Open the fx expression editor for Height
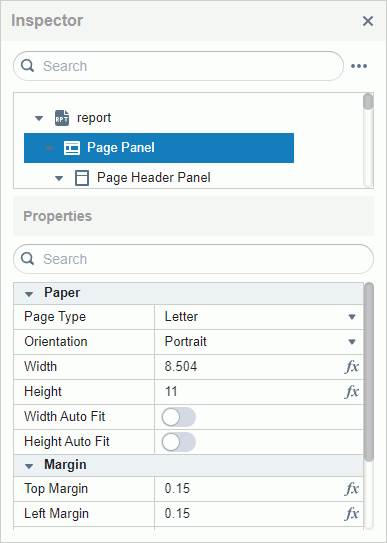This screenshot has height=543, width=387. (352, 392)
